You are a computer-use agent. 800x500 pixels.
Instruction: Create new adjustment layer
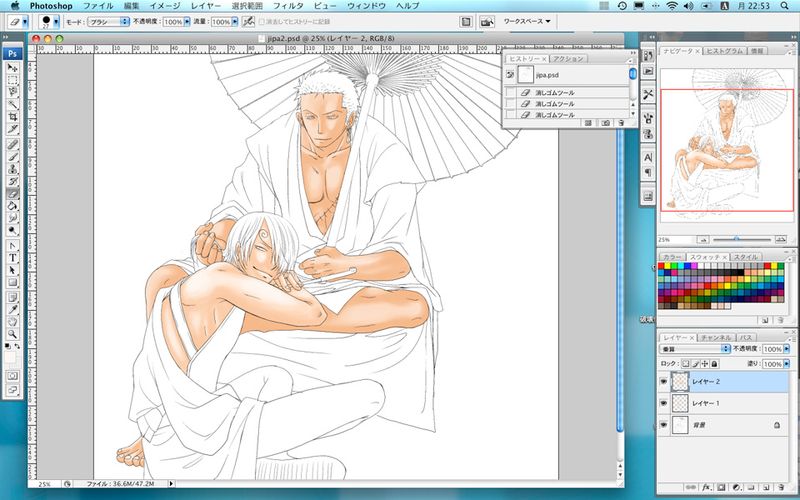click(736, 488)
